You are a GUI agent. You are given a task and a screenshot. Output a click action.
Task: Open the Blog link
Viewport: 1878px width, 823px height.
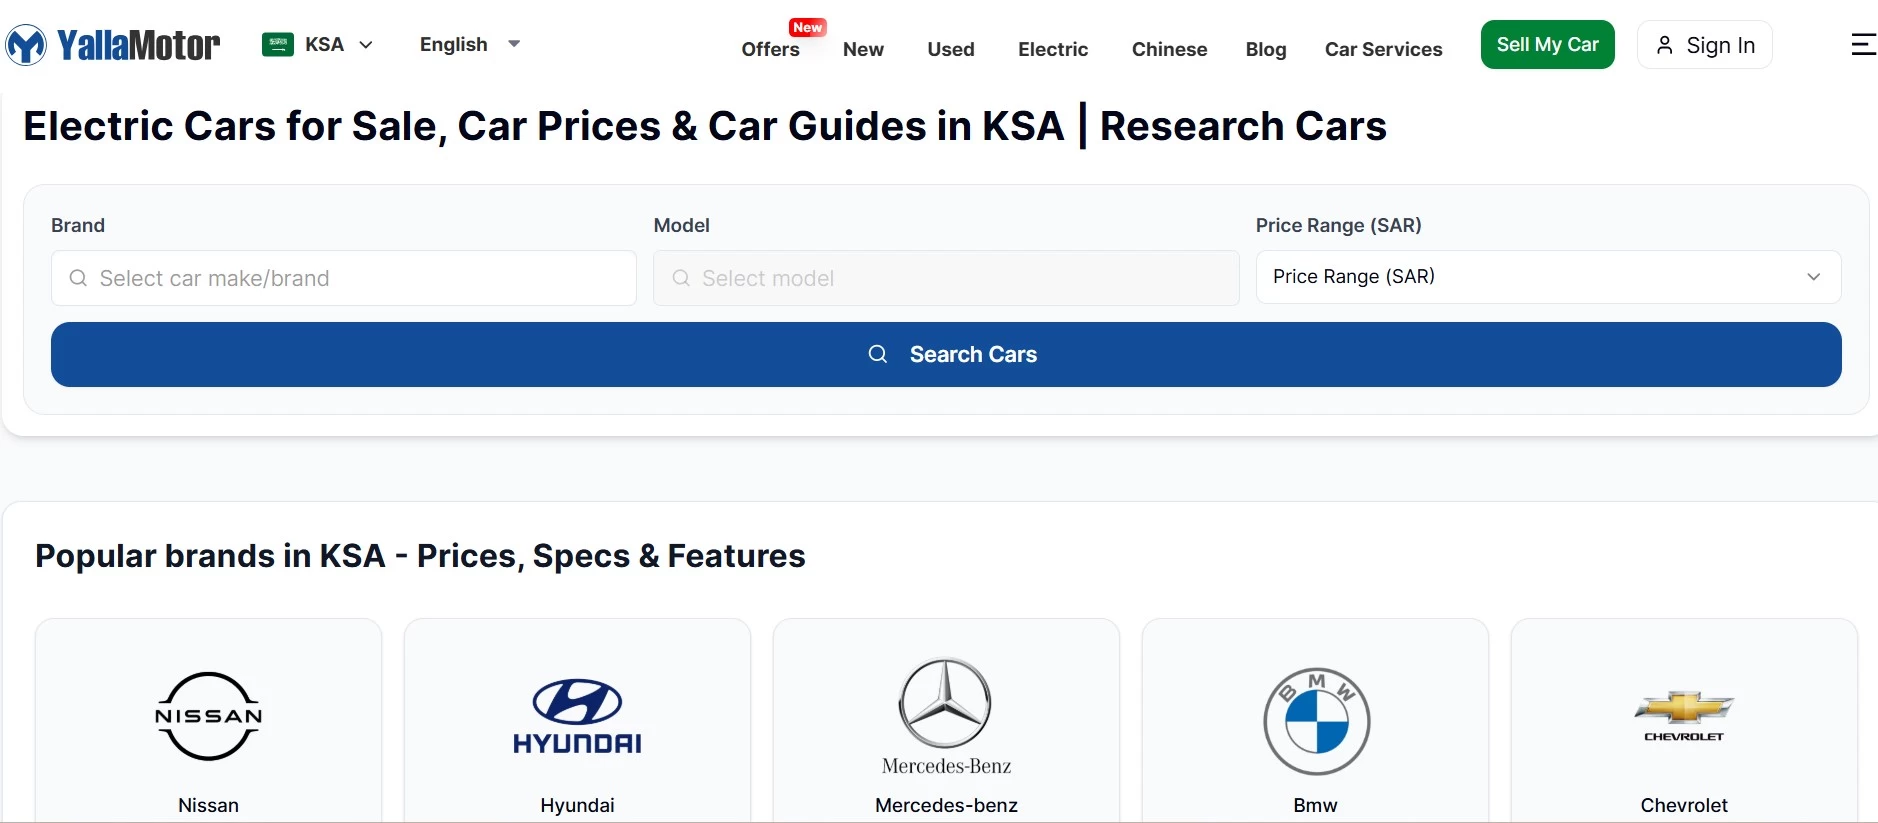pos(1265,49)
